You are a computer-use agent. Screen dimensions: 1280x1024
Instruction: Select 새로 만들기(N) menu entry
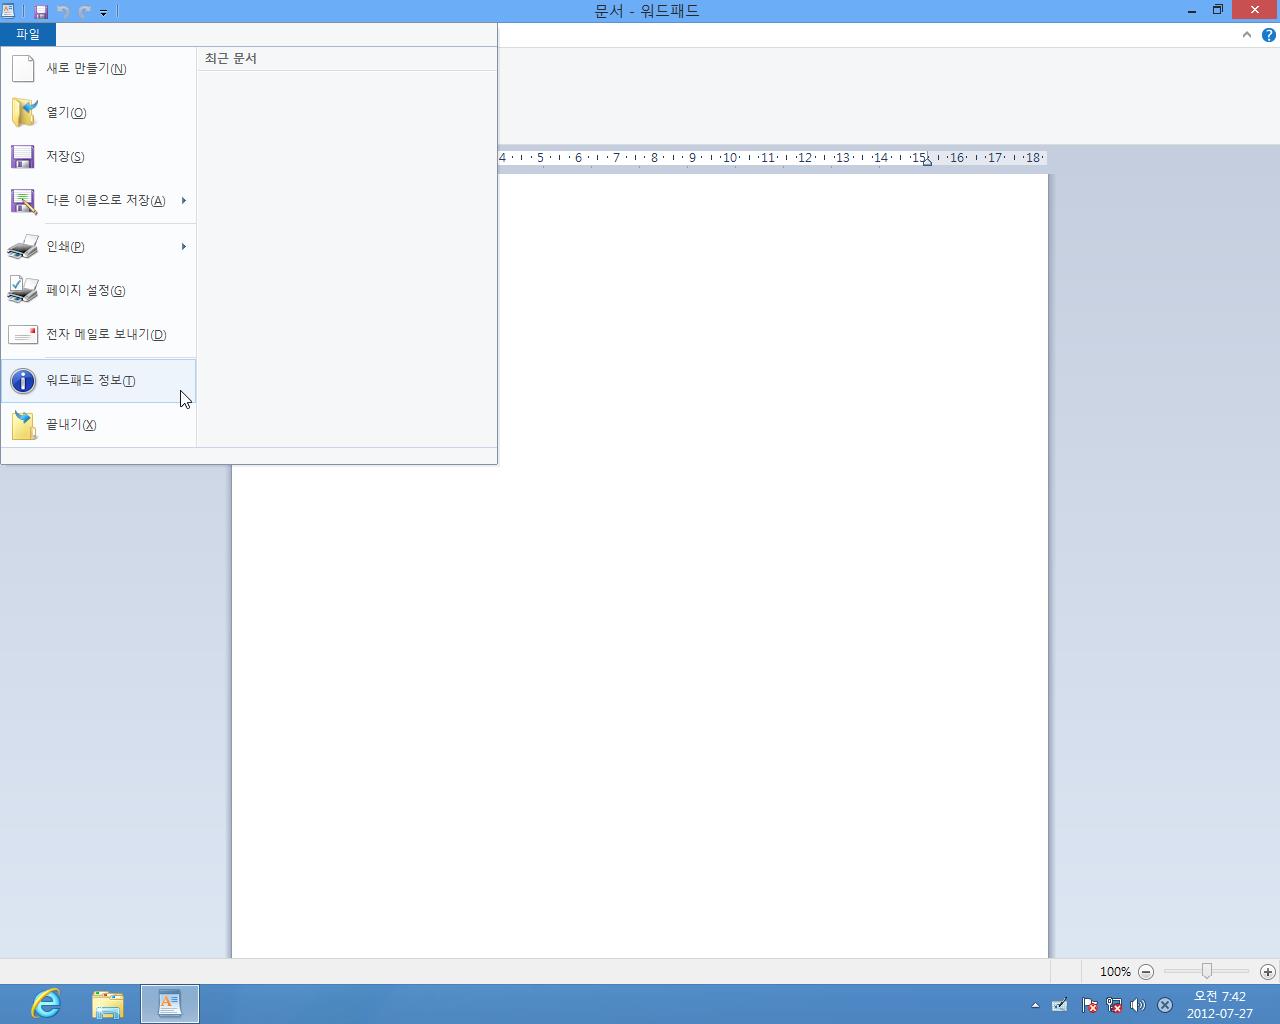pyautogui.click(x=98, y=69)
